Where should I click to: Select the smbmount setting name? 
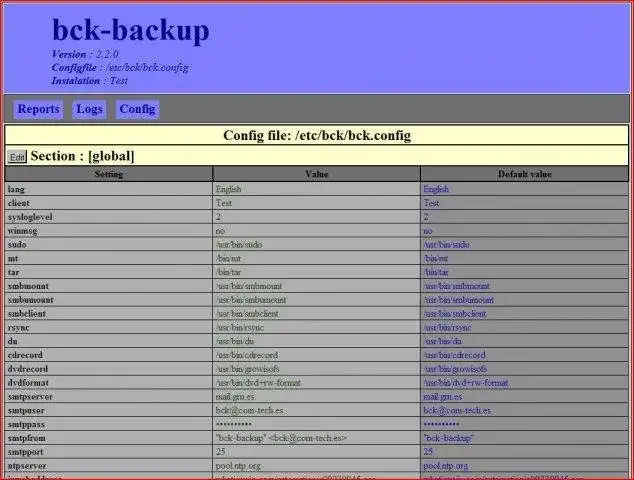click(x=28, y=286)
